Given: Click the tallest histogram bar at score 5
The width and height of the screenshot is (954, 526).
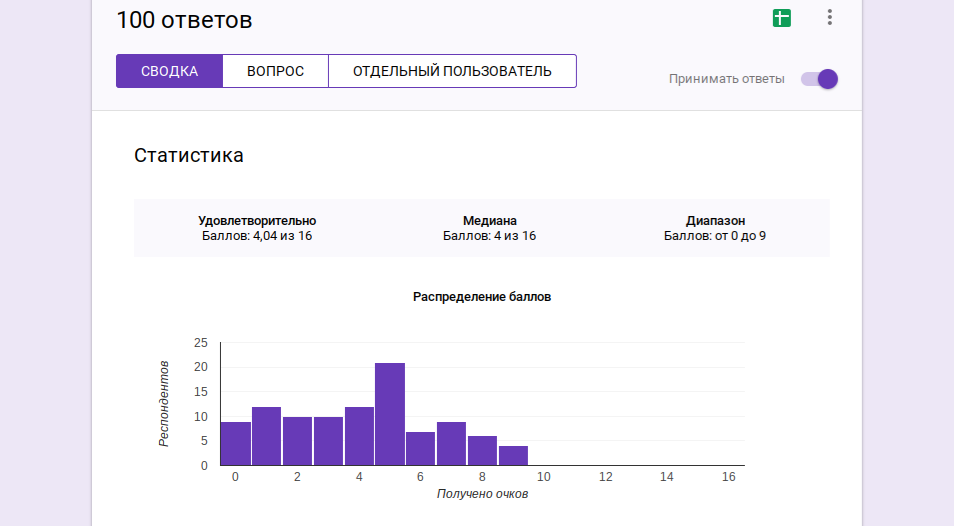Looking at the screenshot, I should (x=390, y=414).
